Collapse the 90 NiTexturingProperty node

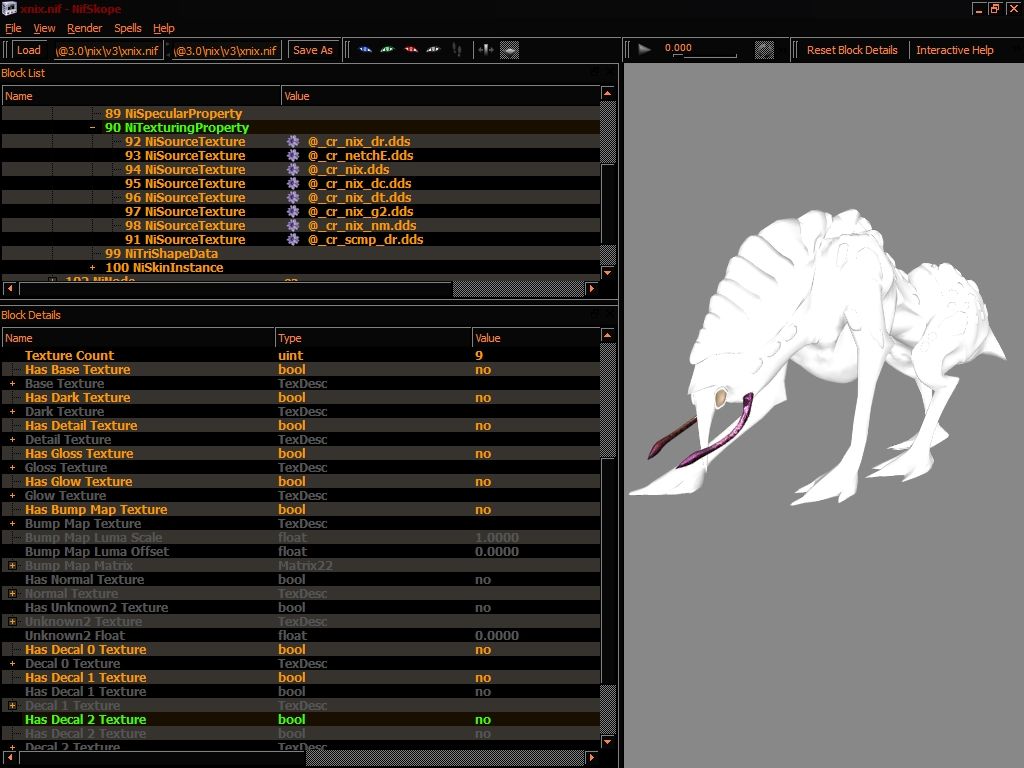pyautogui.click(x=93, y=128)
